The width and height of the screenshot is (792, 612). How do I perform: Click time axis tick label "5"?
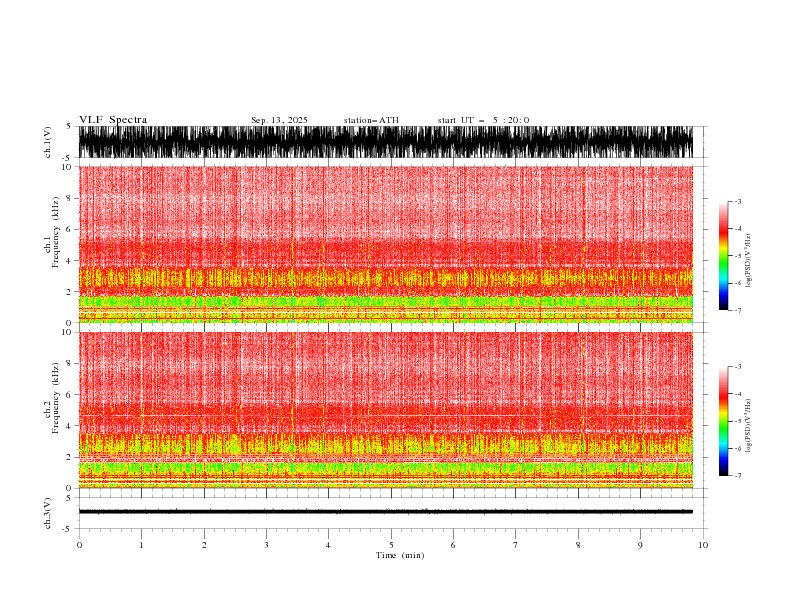[x=391, y=545]
